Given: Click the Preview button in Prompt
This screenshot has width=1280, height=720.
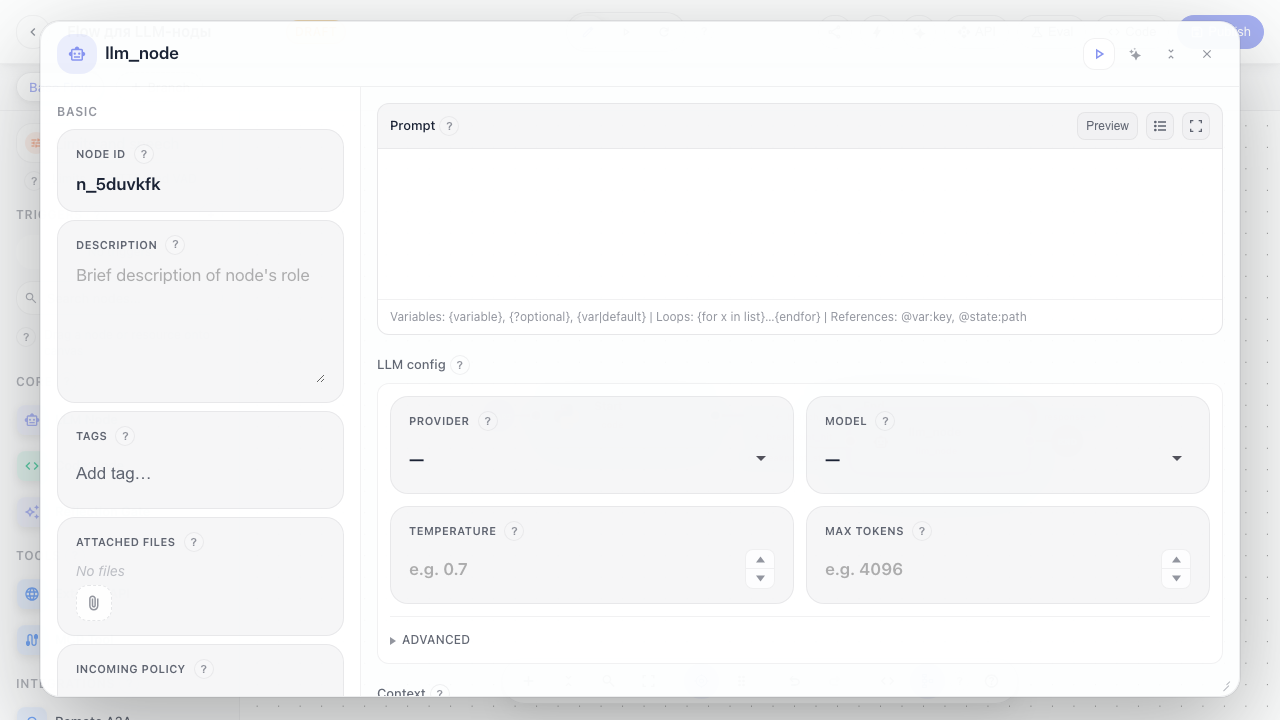Looking at the screenshot, I should 1107,126.
